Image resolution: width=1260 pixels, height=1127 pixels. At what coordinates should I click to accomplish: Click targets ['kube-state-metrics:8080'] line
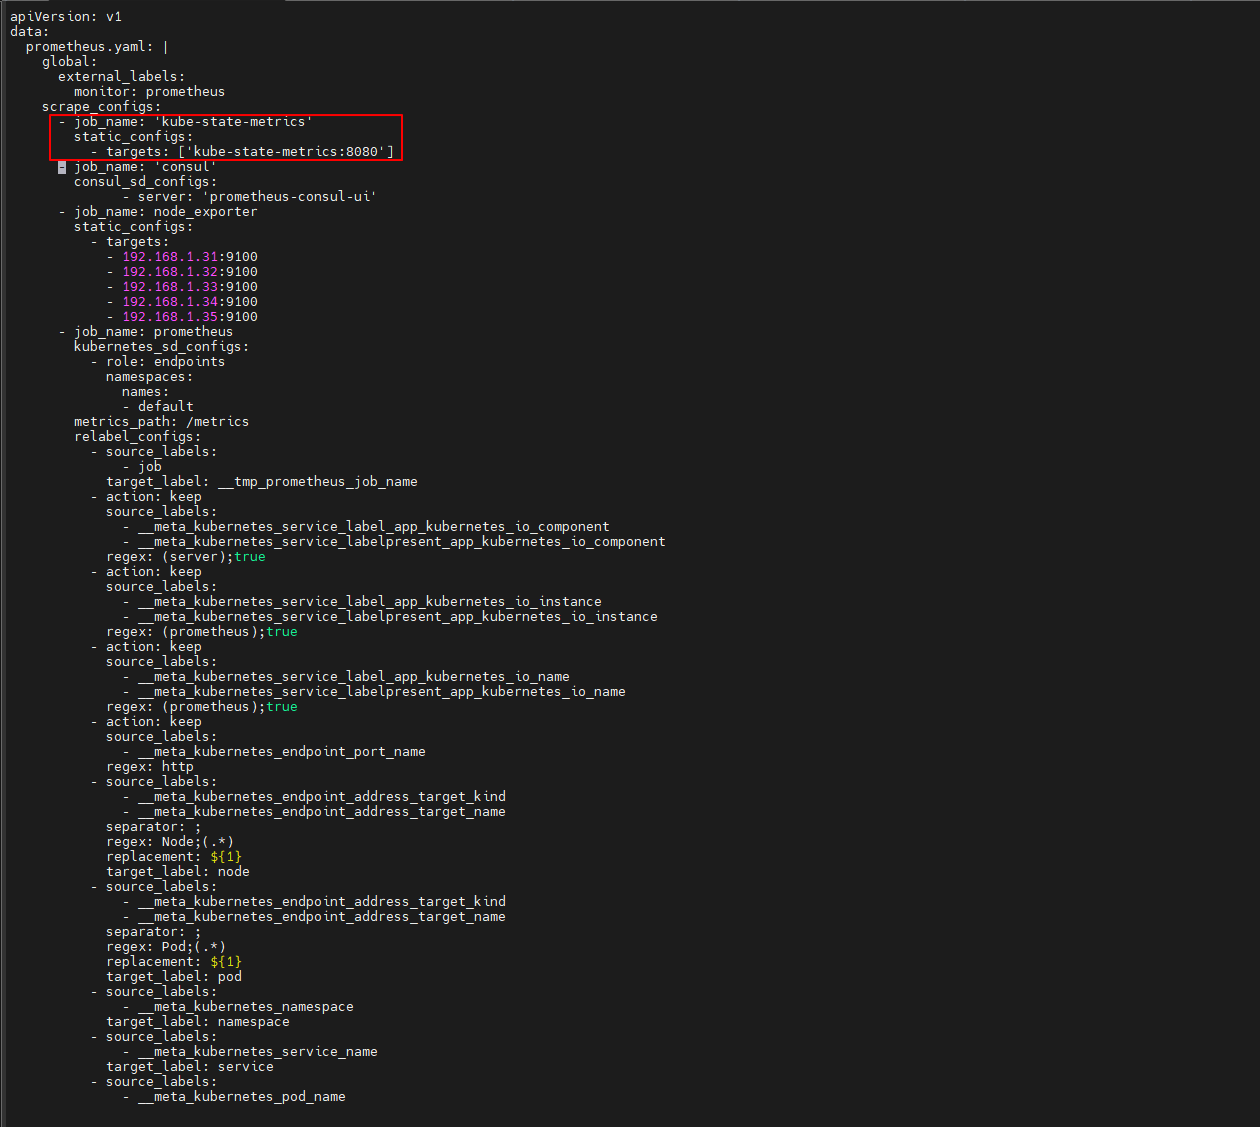(x=242, y=152)
